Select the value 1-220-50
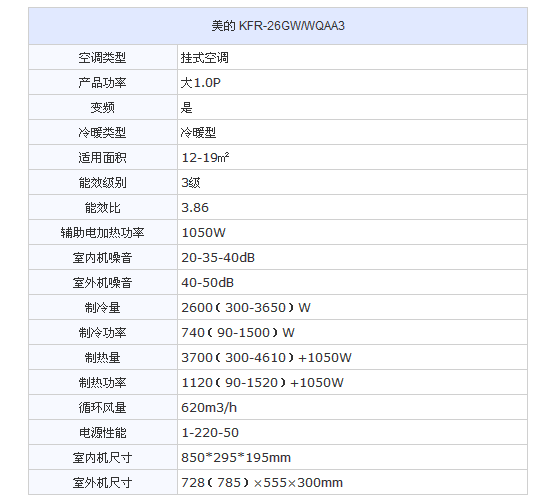 click(210, 433)
